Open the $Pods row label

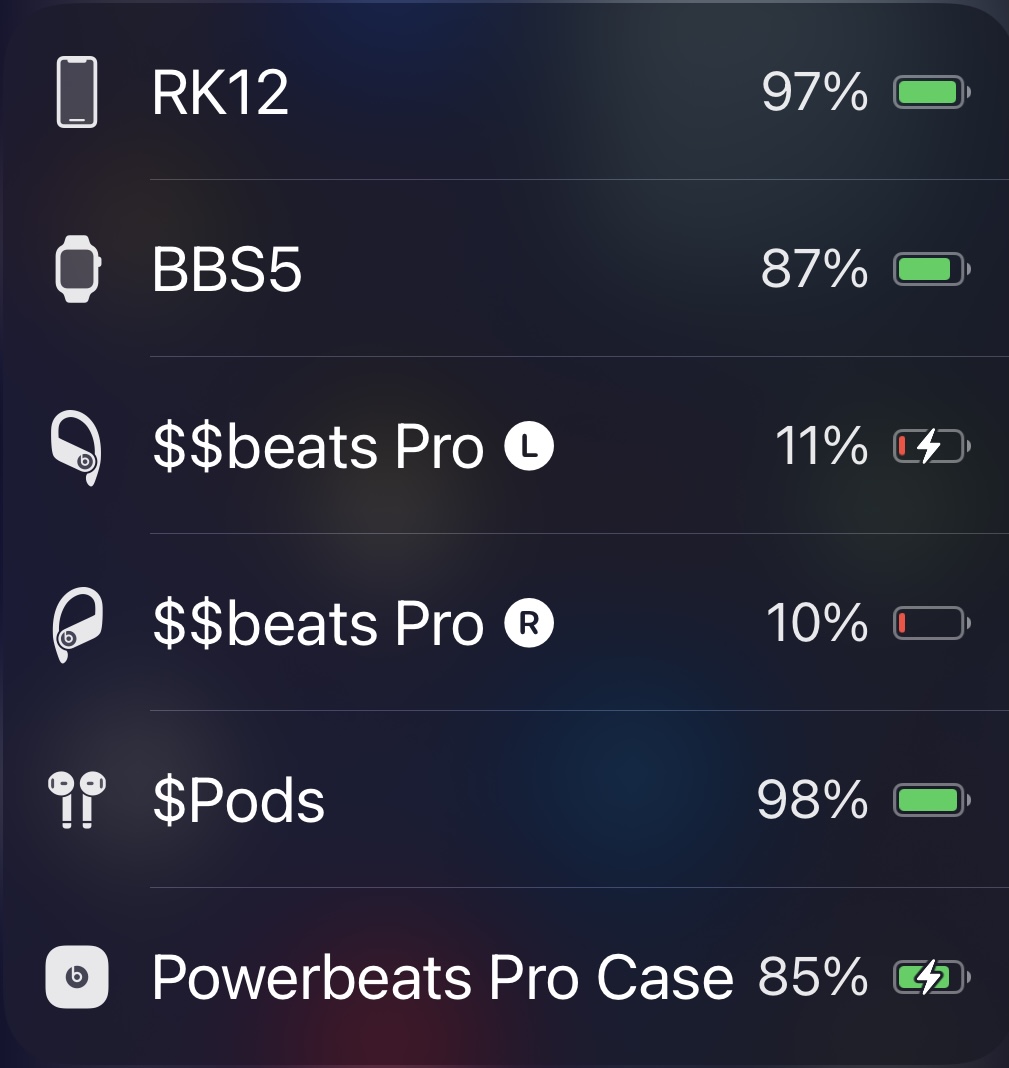point(238,800)
